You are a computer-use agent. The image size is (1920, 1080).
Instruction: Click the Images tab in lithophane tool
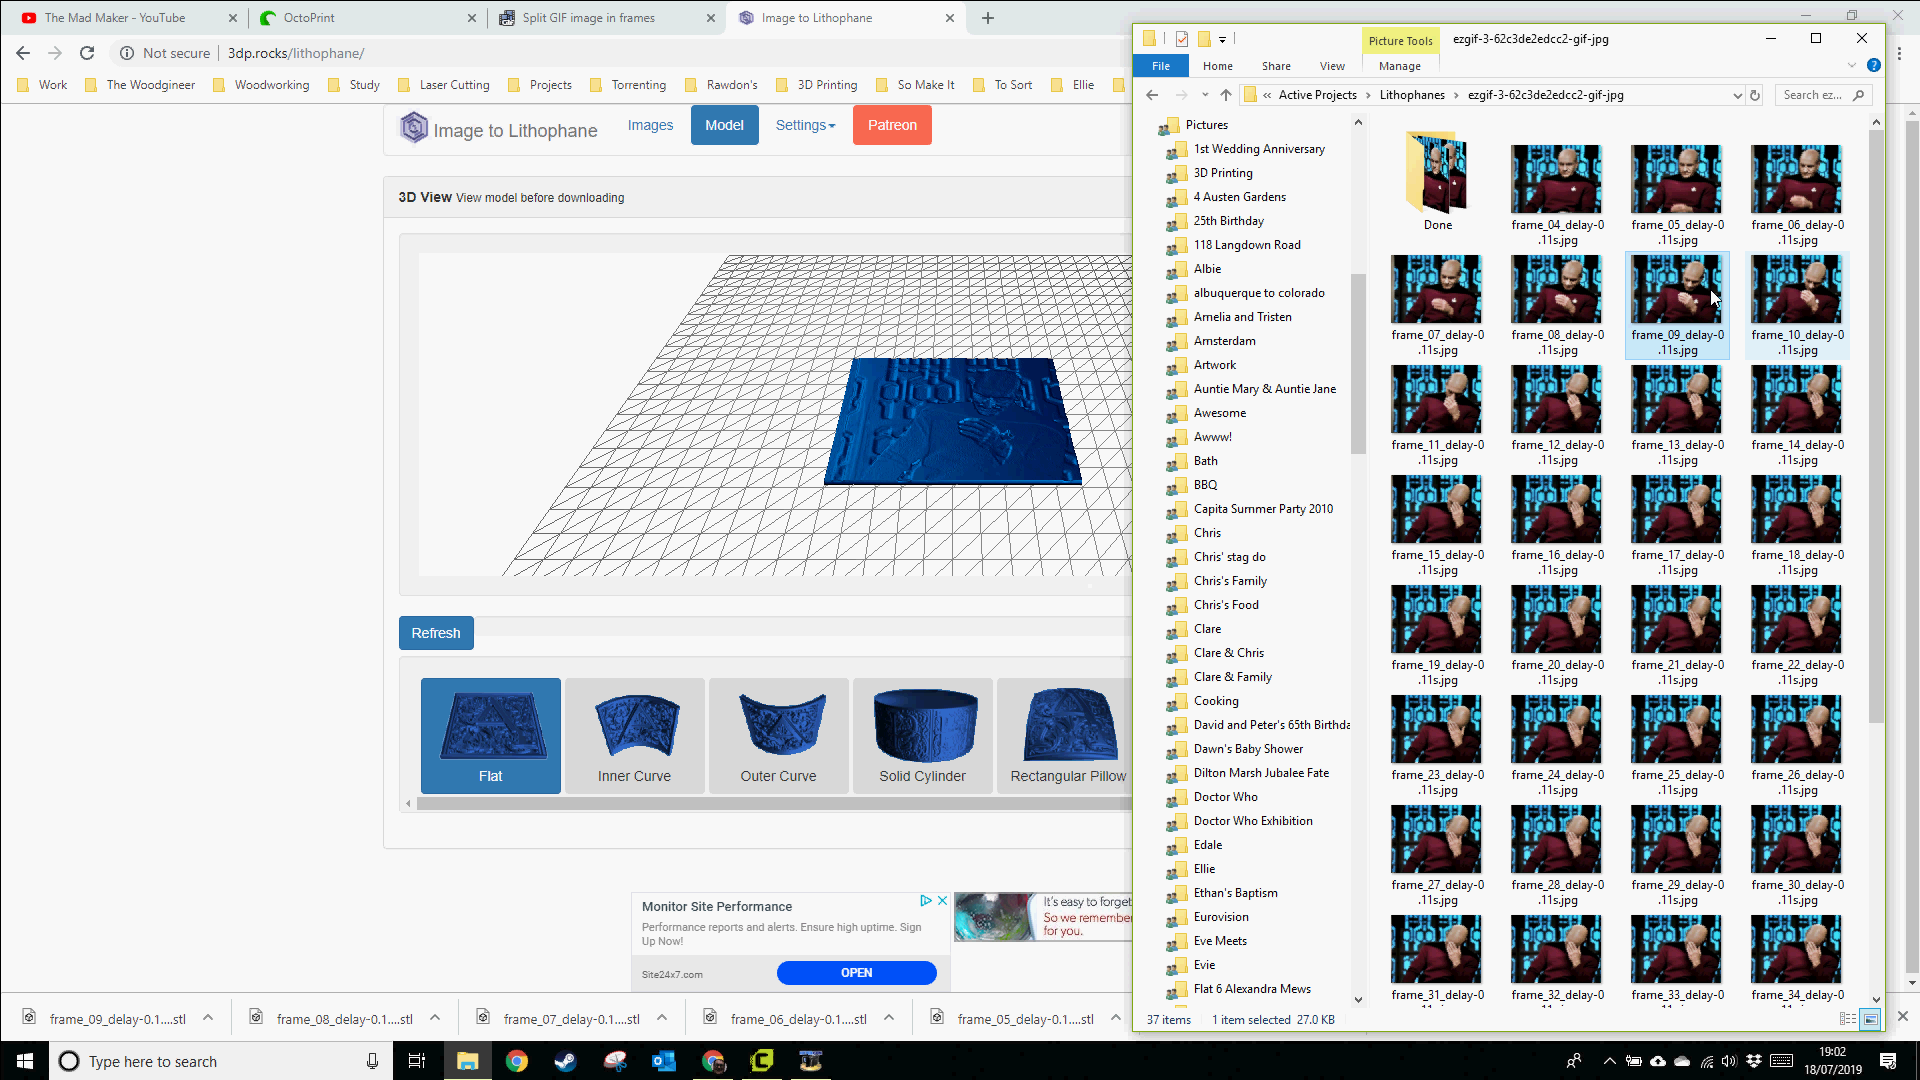(650, 124)
